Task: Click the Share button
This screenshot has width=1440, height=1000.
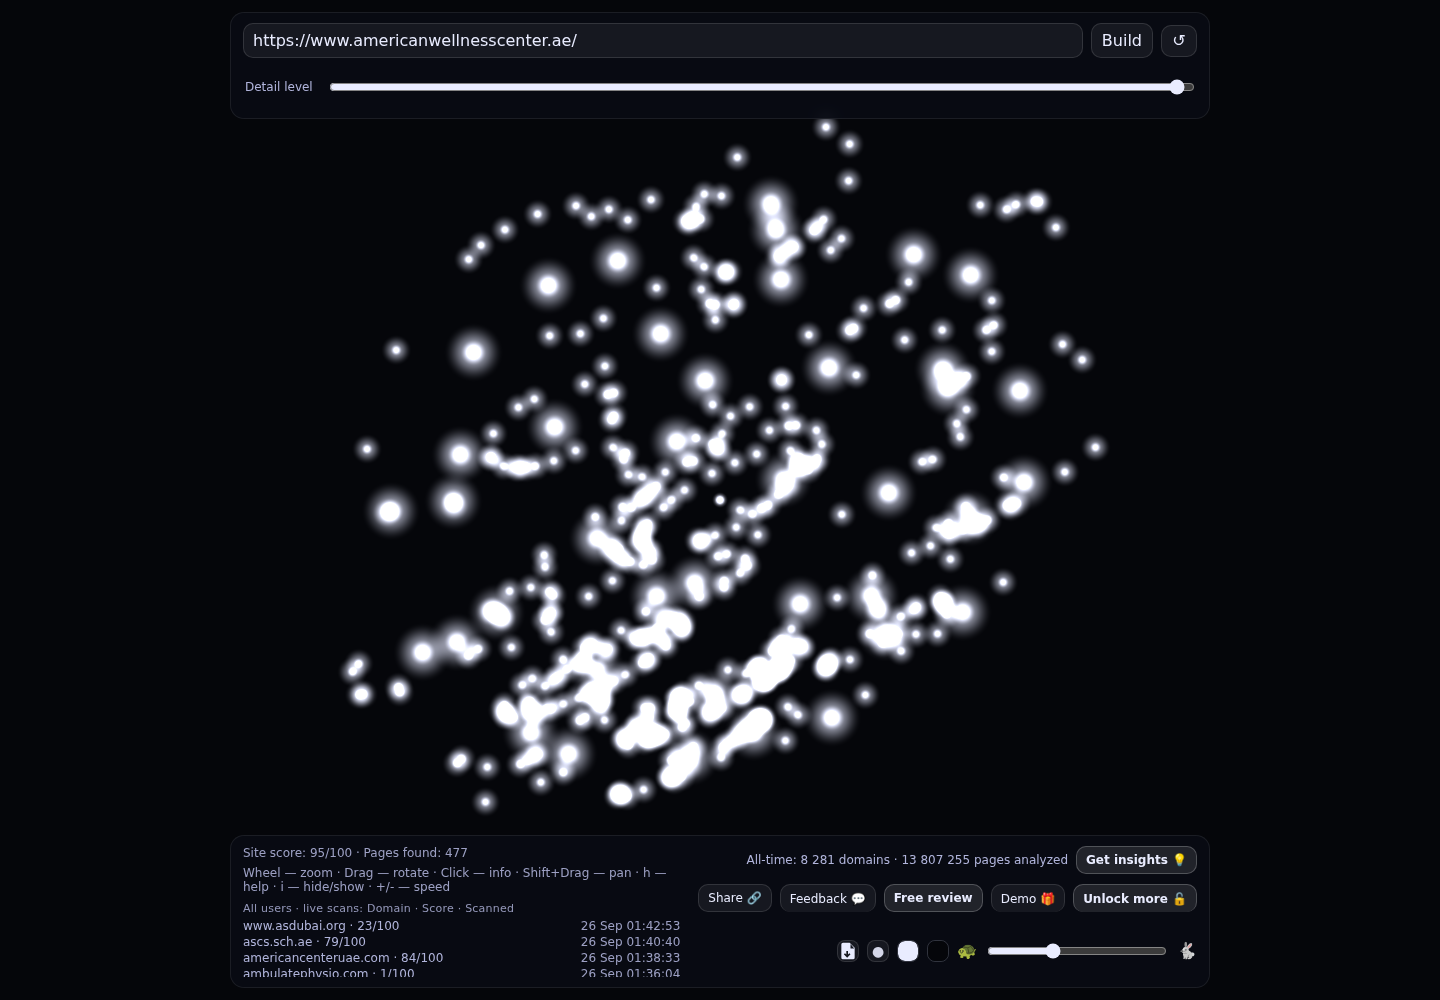Action: click(735, 898)
